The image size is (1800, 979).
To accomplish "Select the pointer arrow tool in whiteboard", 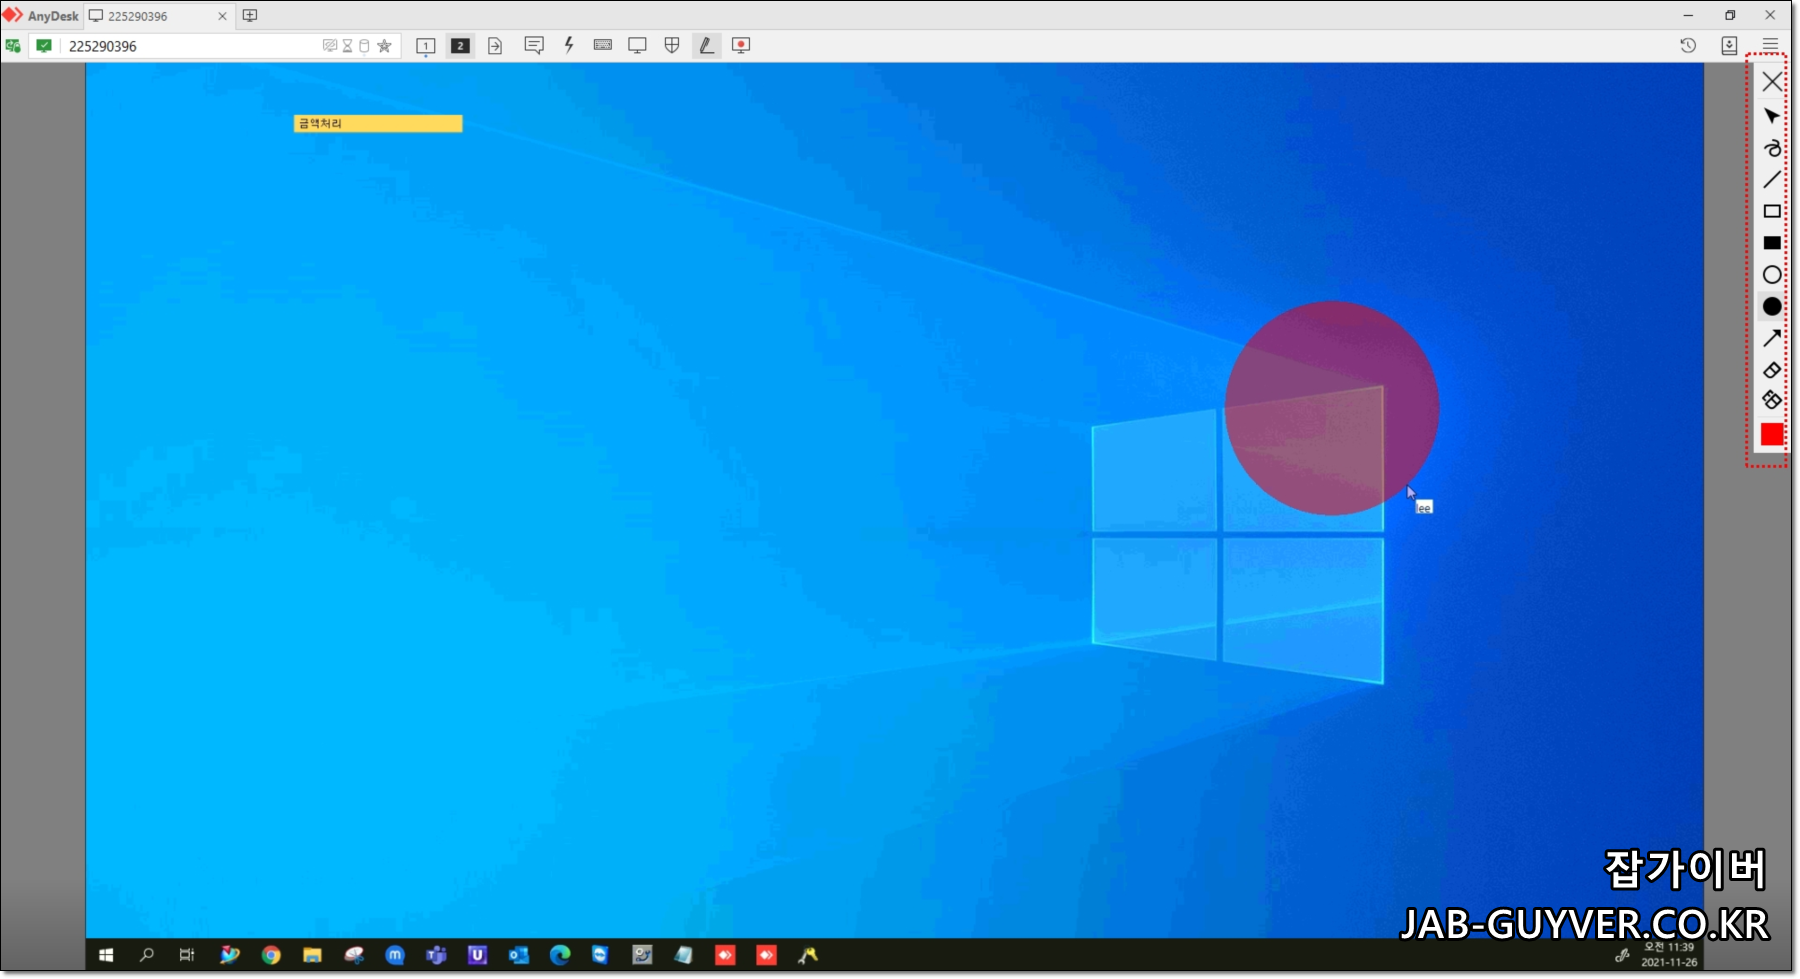I will click(1772, 116).
